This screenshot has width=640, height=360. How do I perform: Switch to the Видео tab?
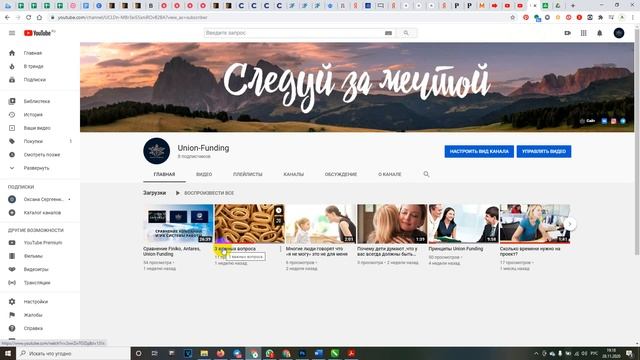(x=204, y=174)
